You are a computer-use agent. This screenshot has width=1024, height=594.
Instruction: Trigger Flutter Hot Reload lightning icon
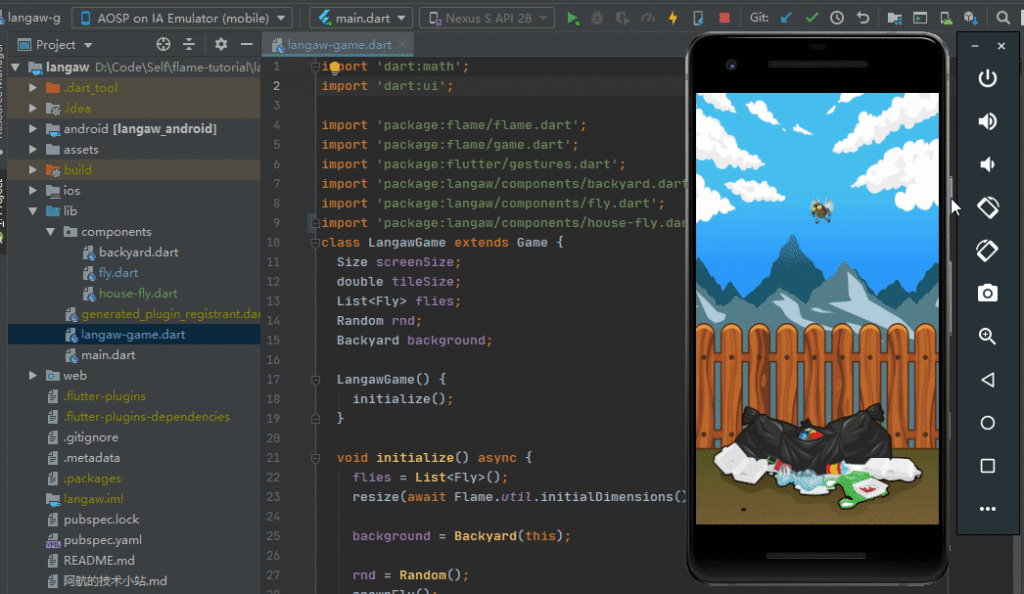coord(672,18)
